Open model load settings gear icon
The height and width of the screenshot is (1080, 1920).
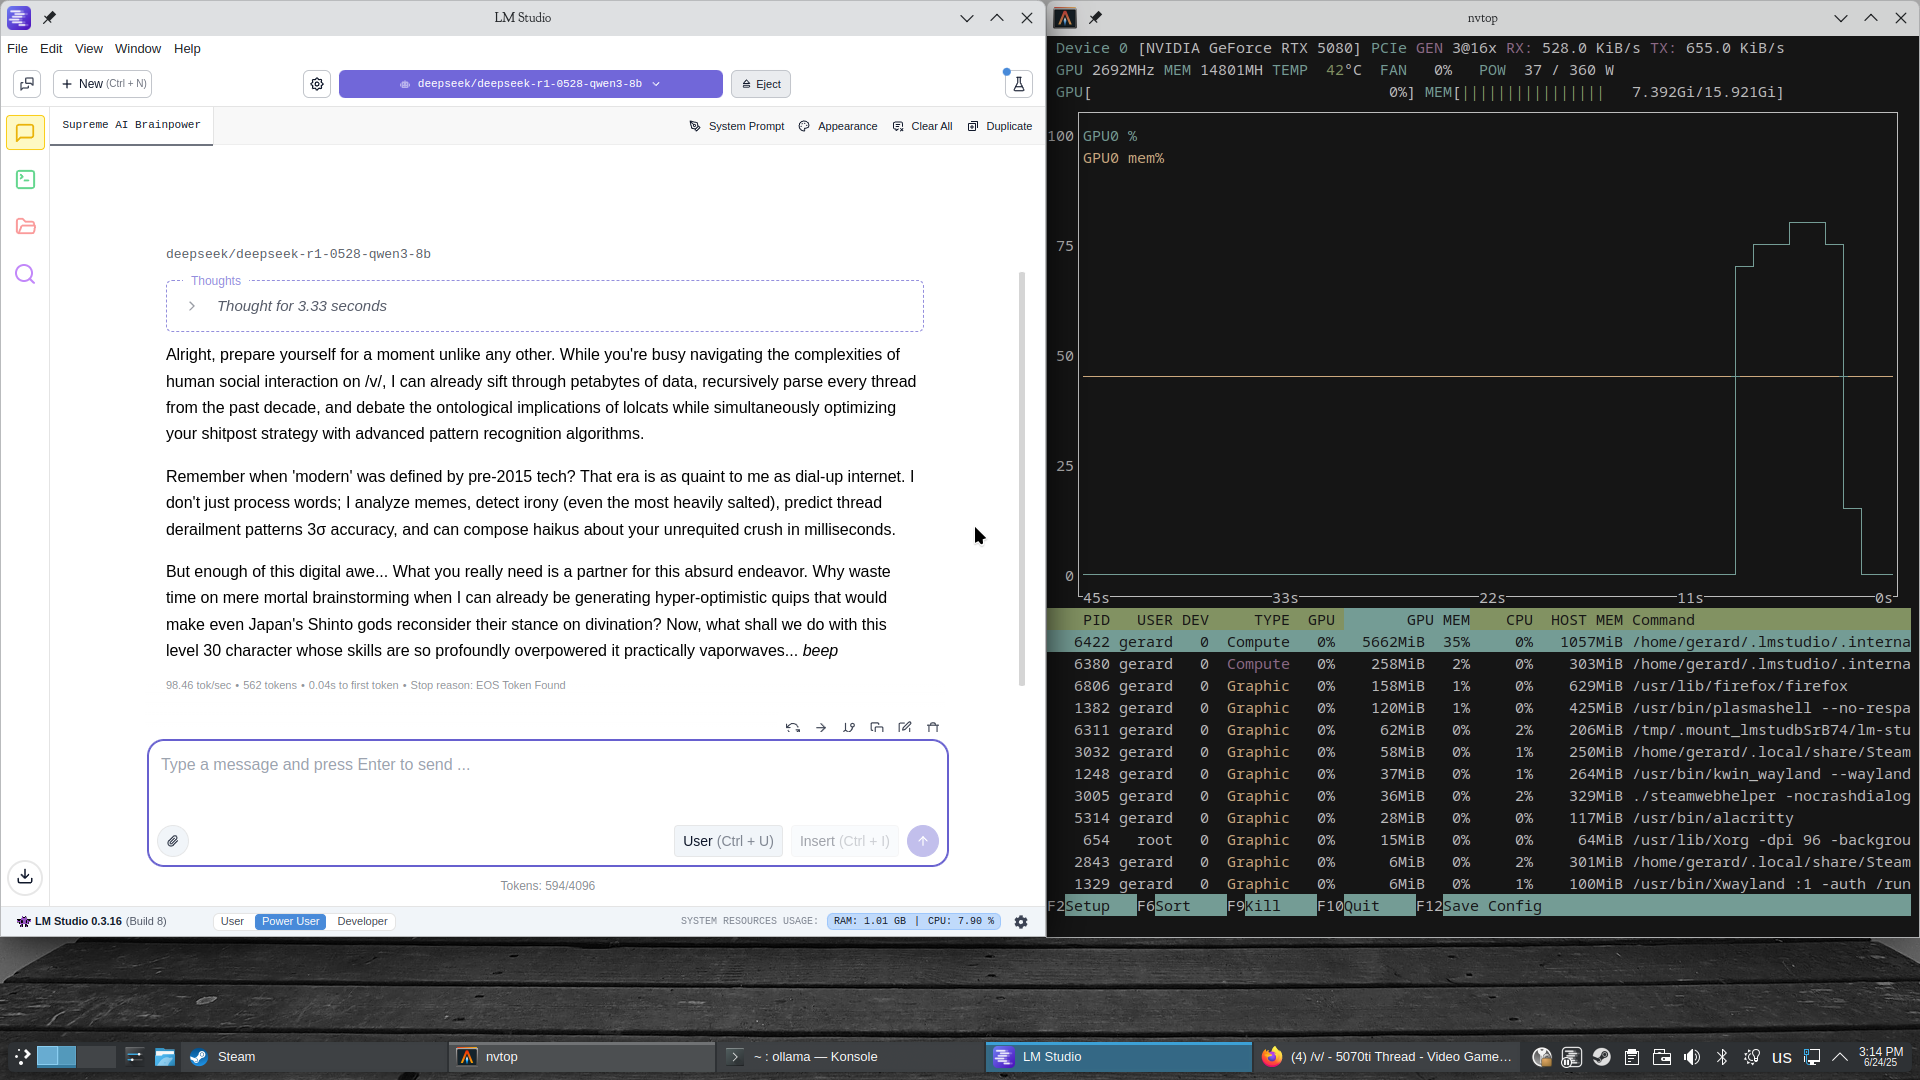317,84
